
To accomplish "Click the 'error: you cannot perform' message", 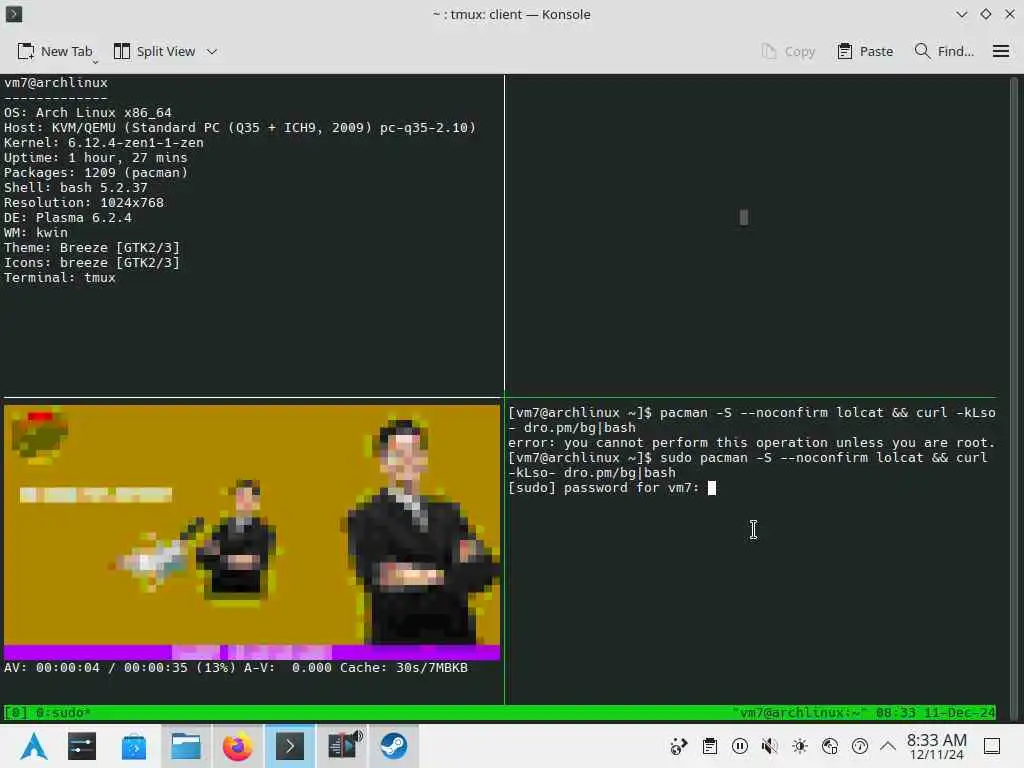I will click(x=752, y=443).
